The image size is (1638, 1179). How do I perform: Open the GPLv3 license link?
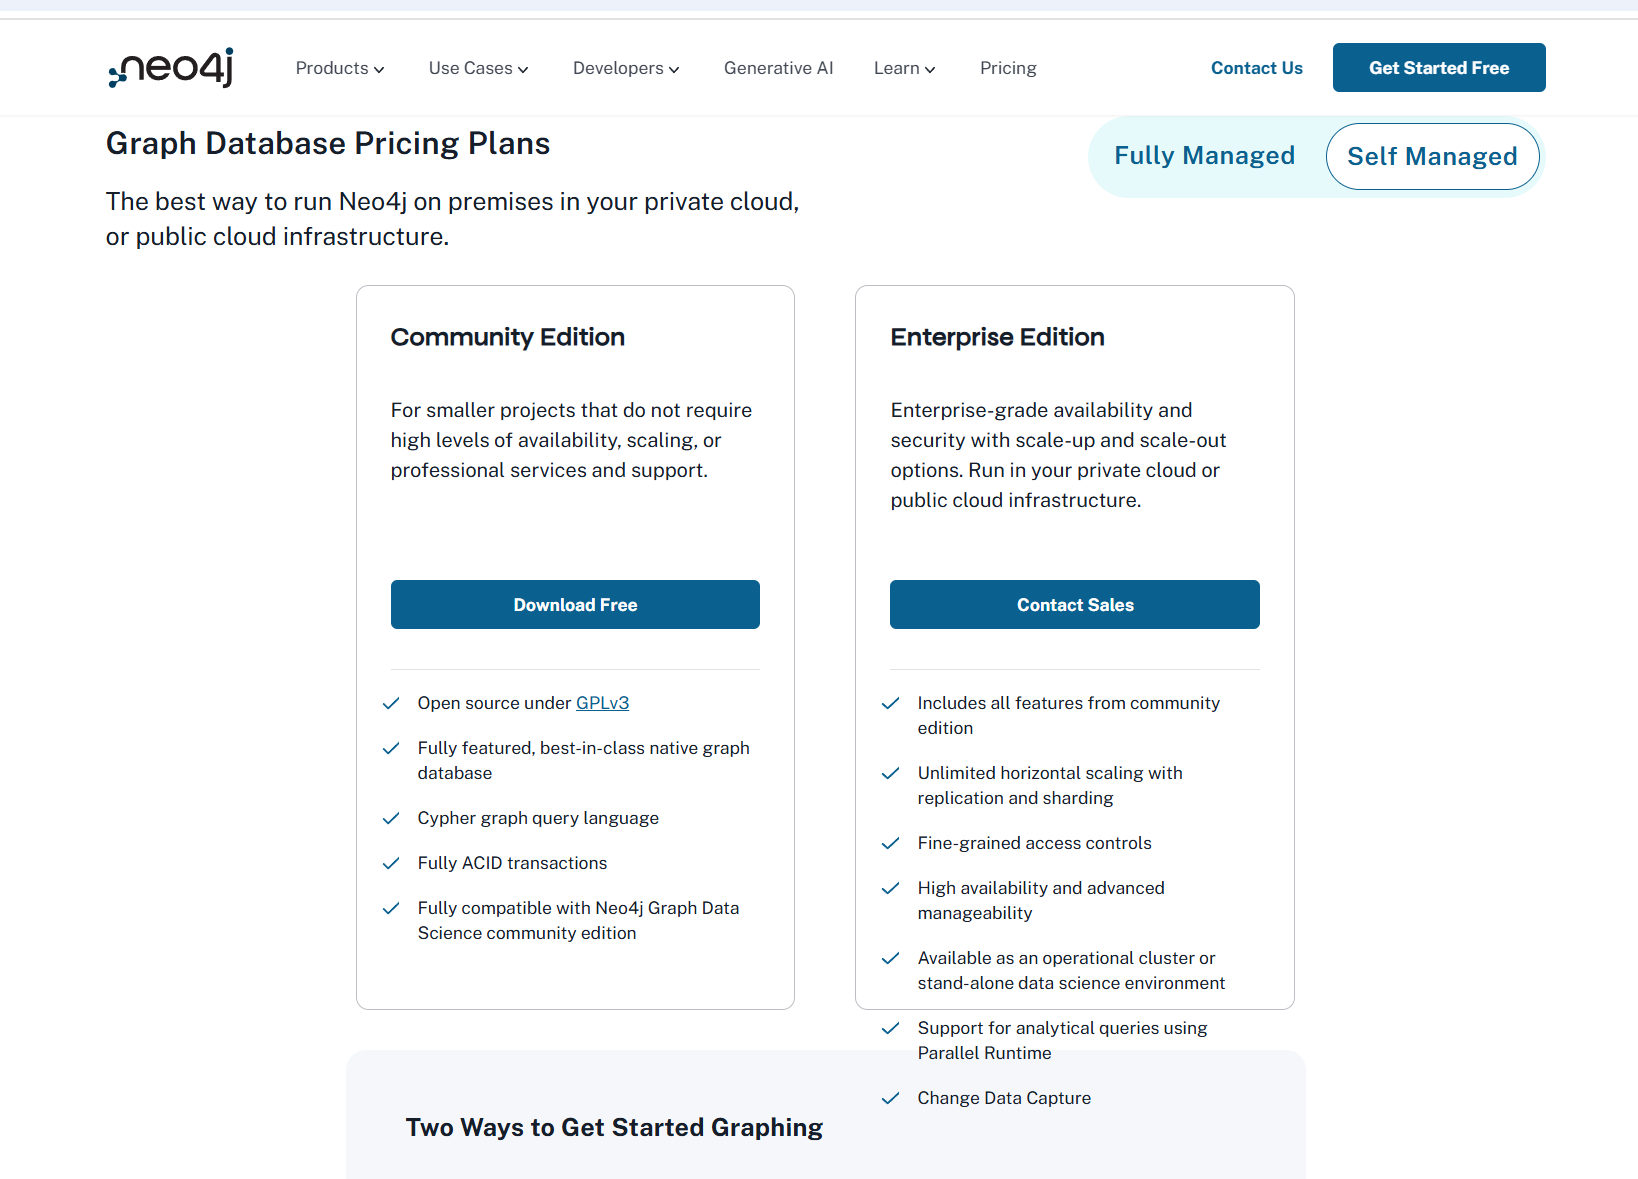pyautogui.click(x=602, y=703)
